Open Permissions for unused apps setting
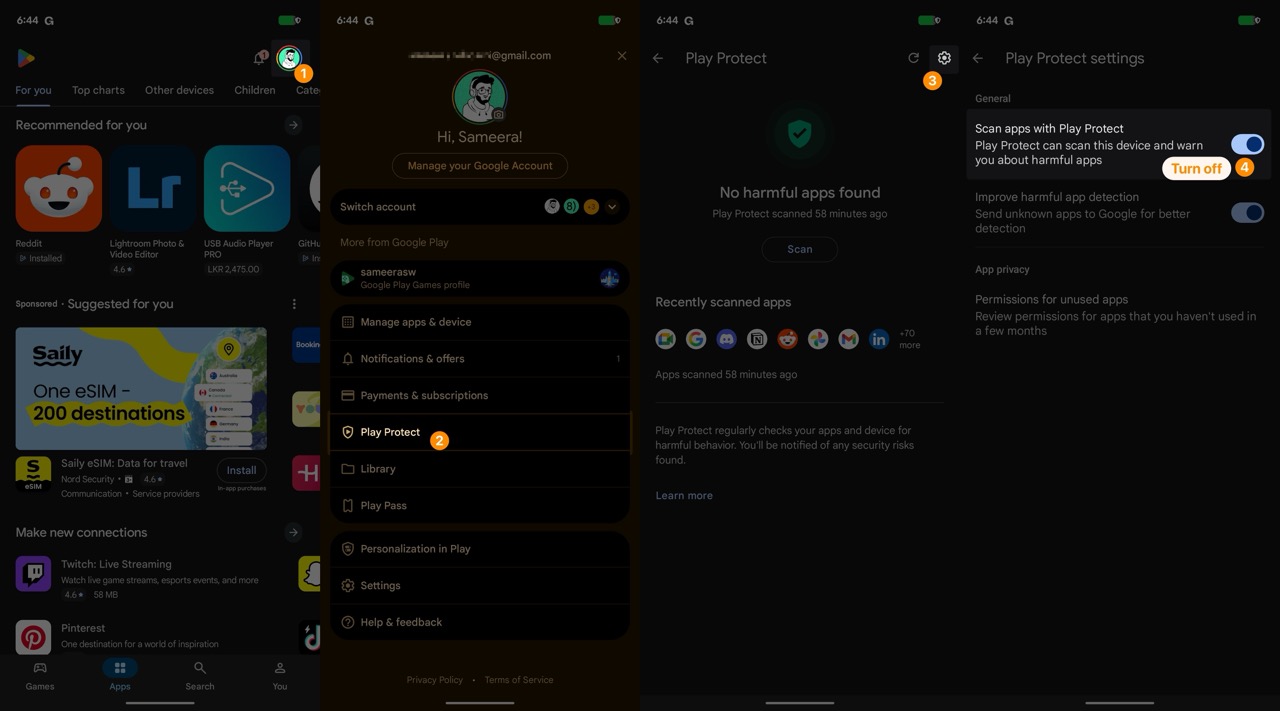The image size is (1280, 711). [x=1120, y=314]
